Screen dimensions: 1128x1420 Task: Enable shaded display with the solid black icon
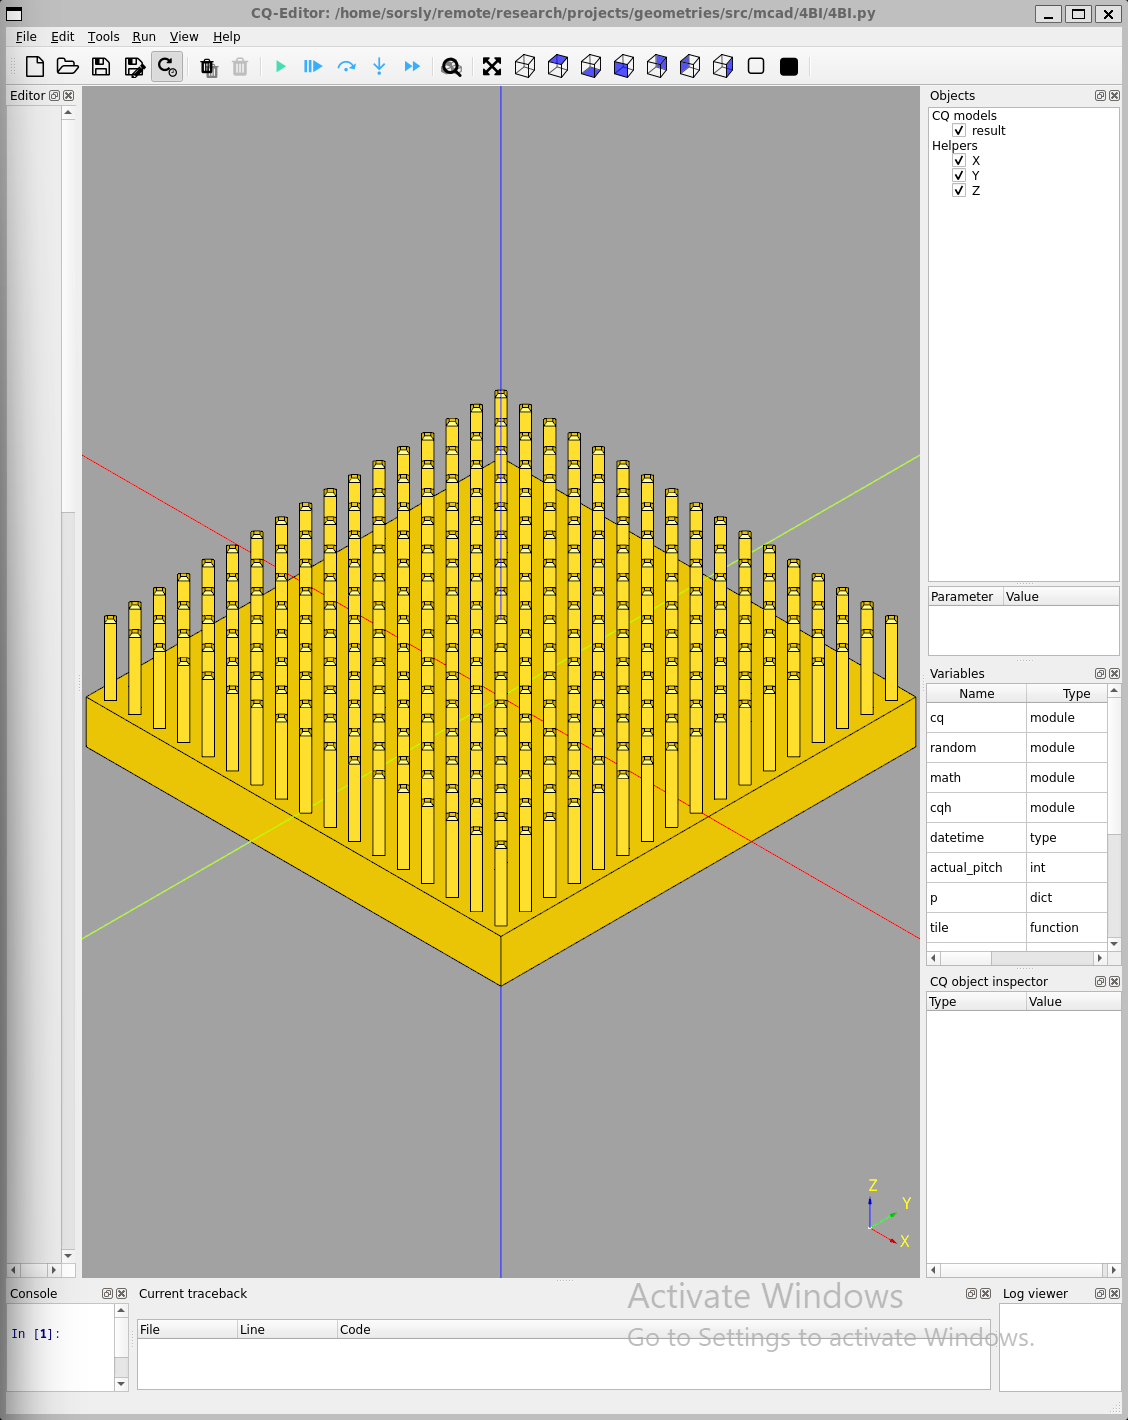tap(789, 67)
